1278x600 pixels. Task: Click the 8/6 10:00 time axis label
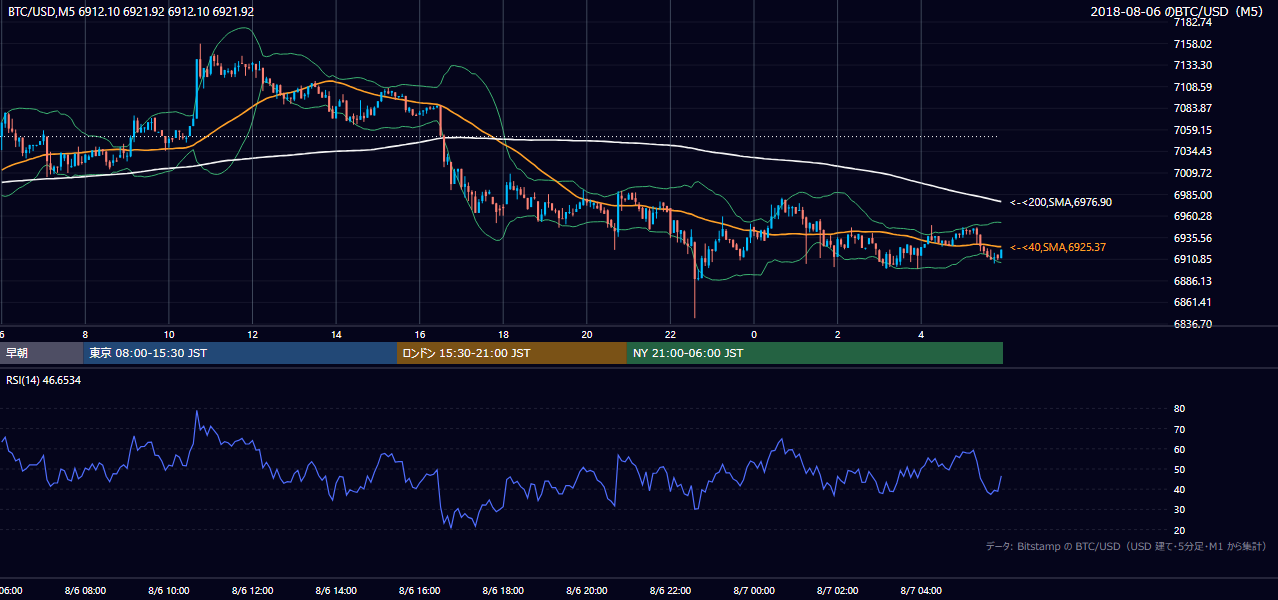pyautogui.click(x=169, y=591)
